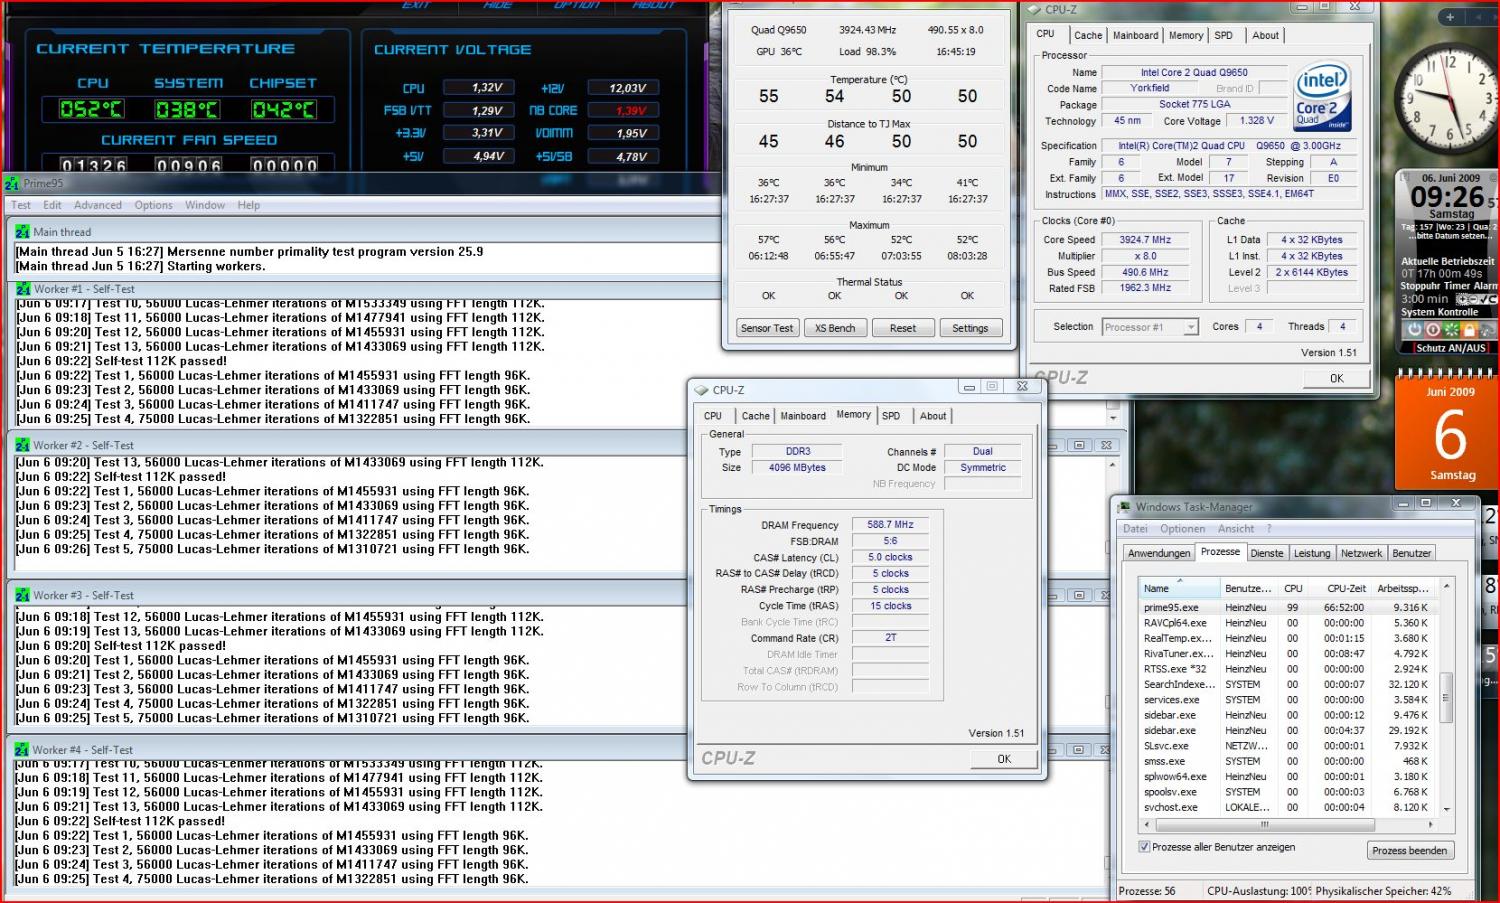The height and width of the screenshot is (903, 1500).
Task: Click the Settings button in RealTemp
Action: [x=970, y=328]
